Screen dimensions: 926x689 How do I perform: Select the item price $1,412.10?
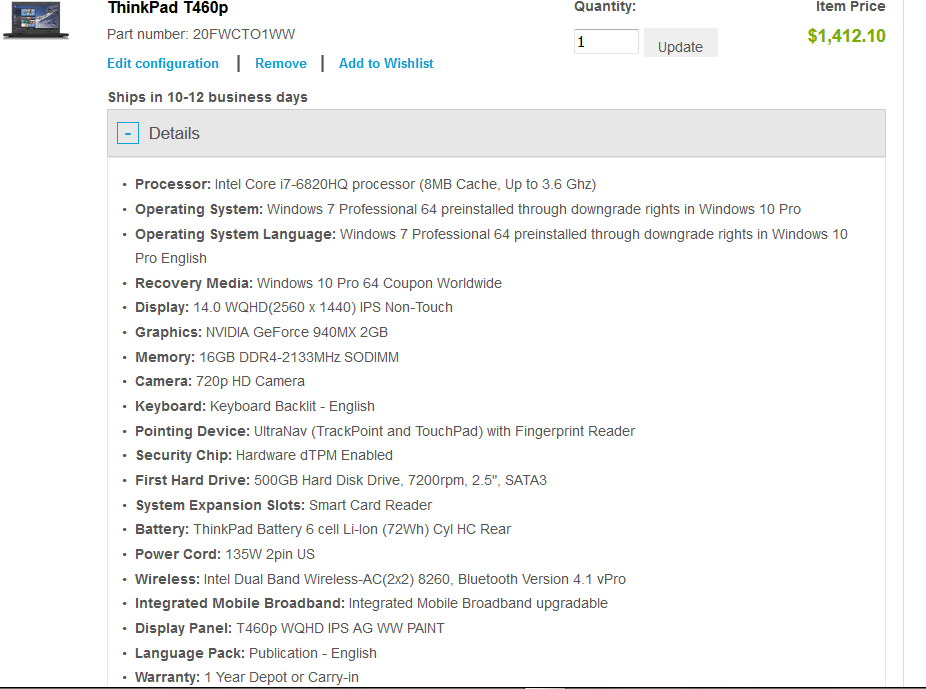pos(846,36)
